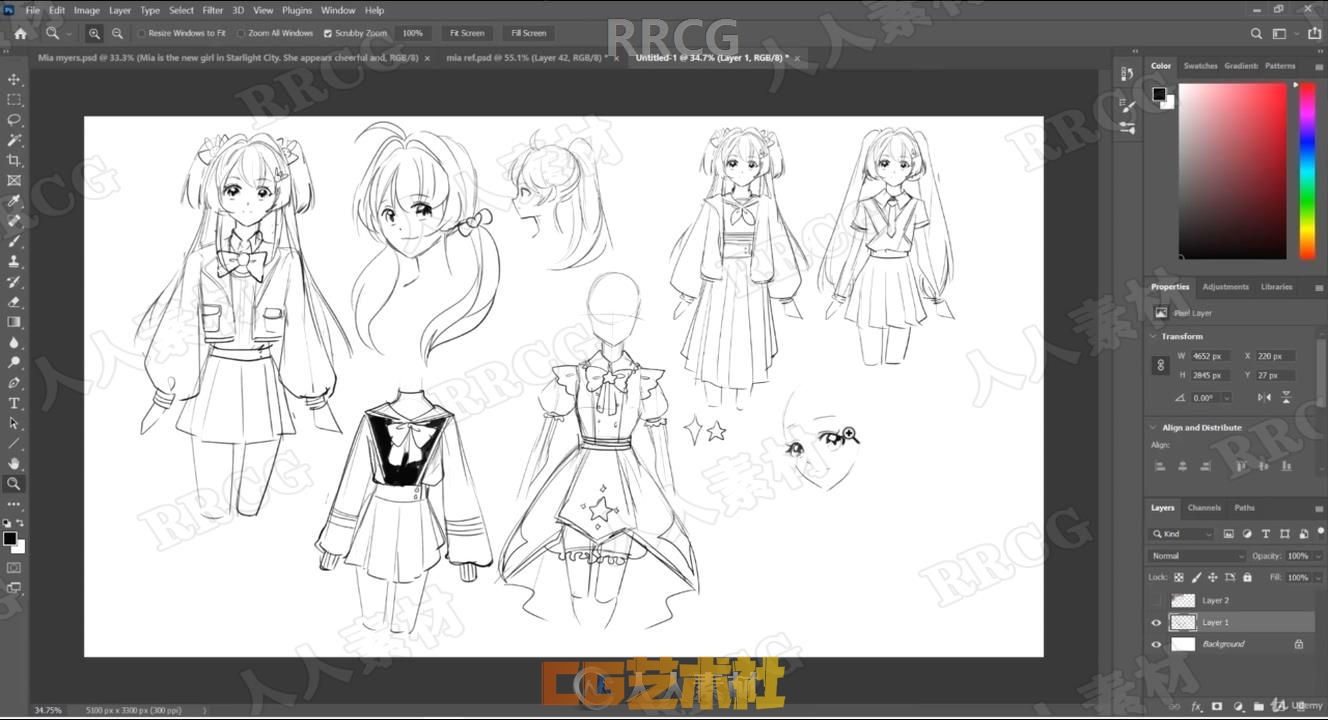Screen dimensions: 1328x720
Task: Click the Fit Screen button
Action: point(467,33)
